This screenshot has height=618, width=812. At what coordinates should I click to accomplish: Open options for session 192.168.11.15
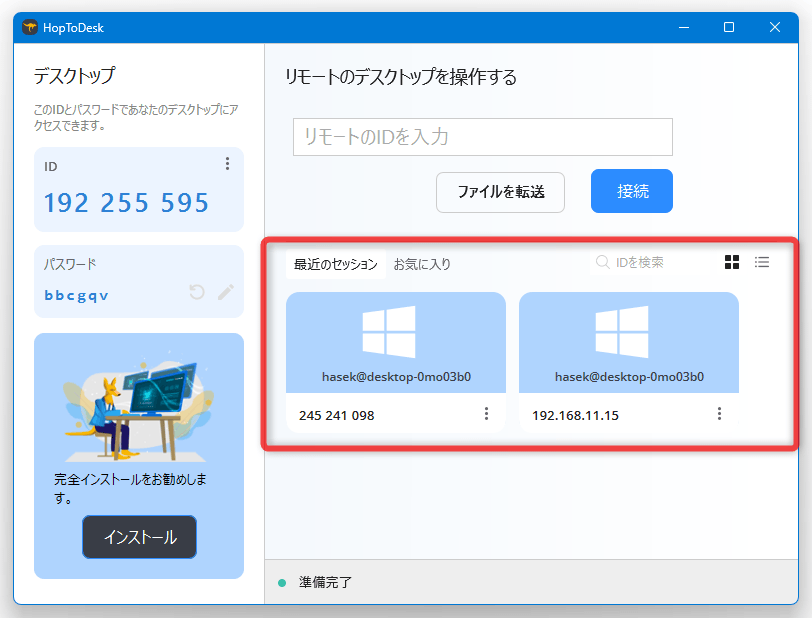coord(719,413)
